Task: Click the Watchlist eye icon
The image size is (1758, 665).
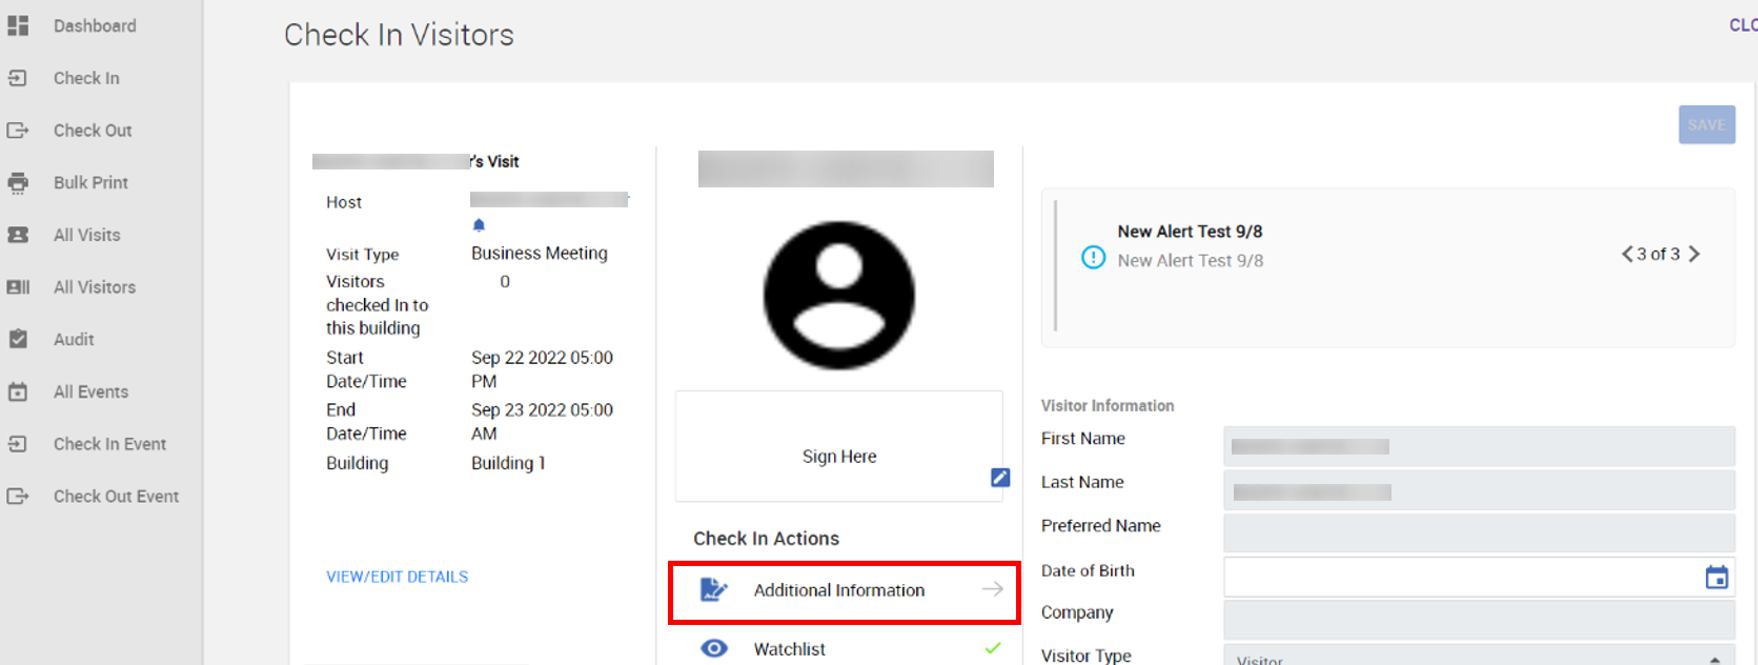Action: (714, 649)
